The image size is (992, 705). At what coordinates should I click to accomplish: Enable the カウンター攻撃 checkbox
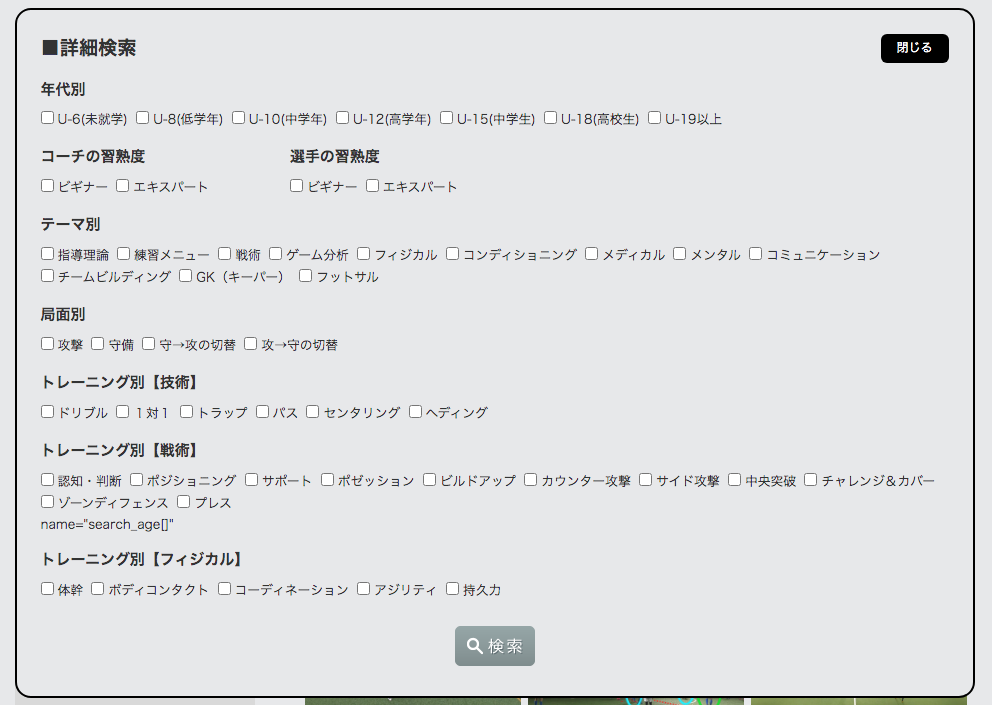pyautogui.click(x=531, y=480)
